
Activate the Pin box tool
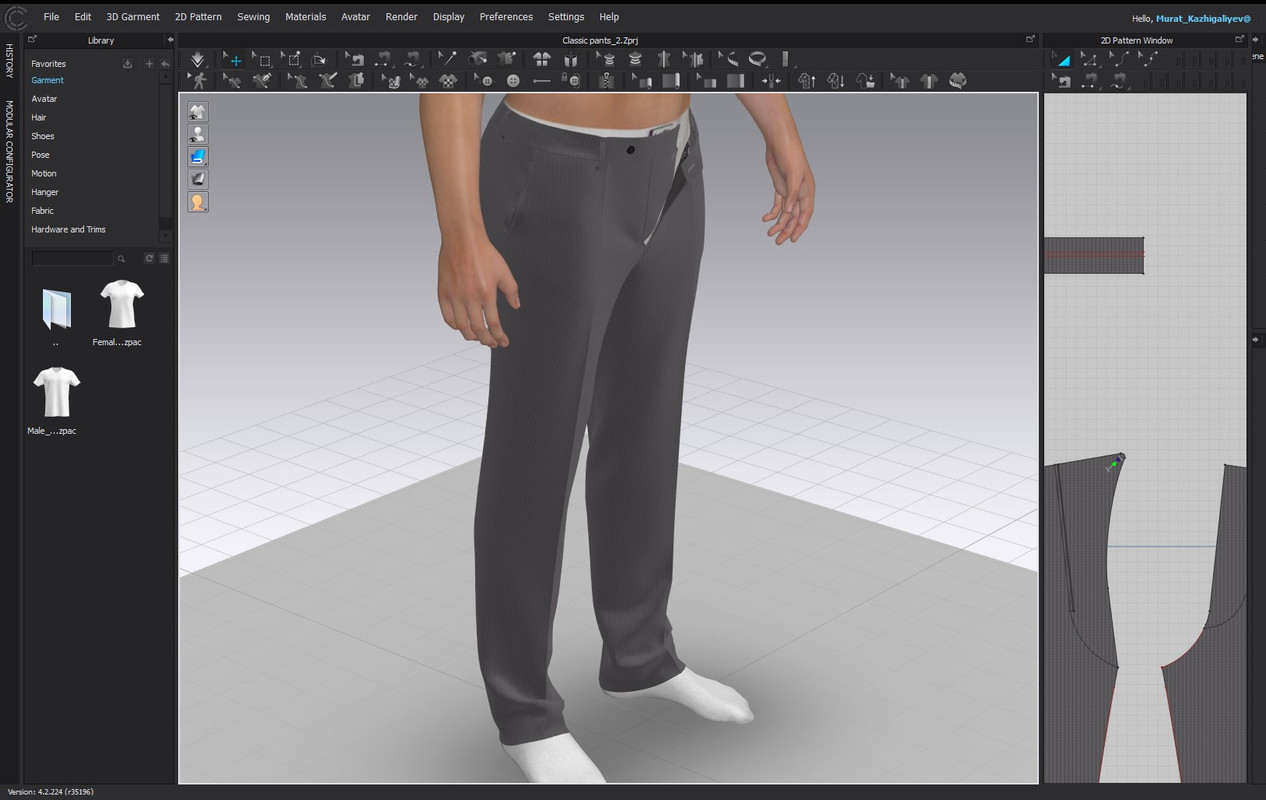(x=293, y=59)
